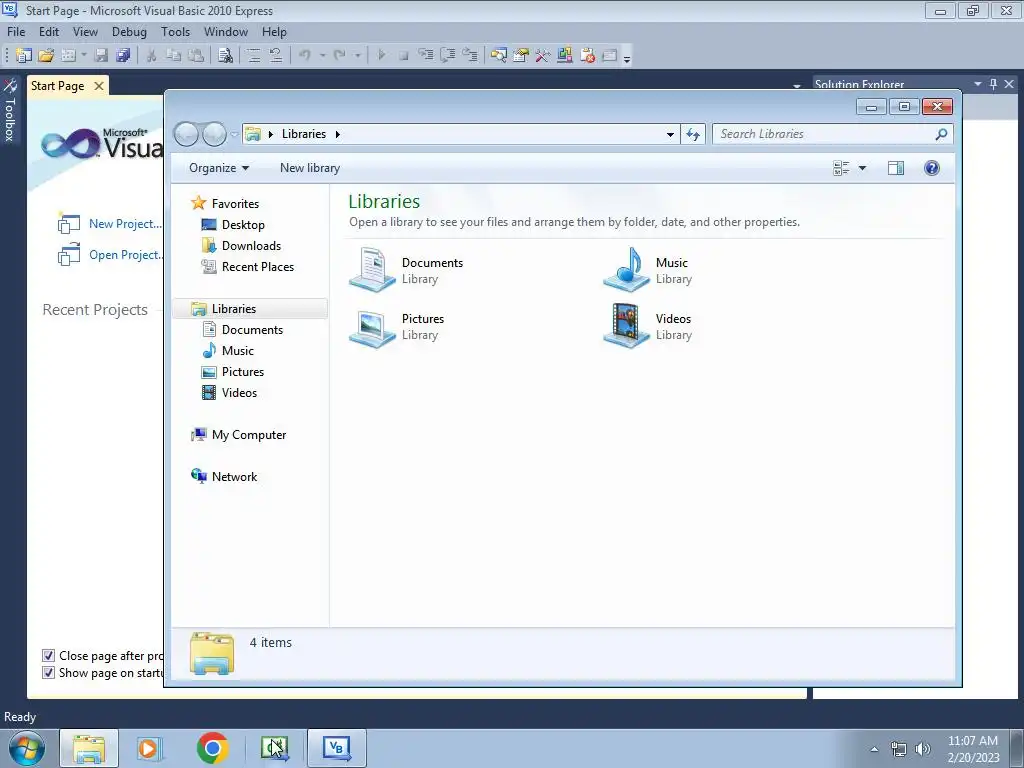This screenshot has width=1024, height=768.
Task: Click the Explorer preview pane icon
Action: click(896, 168)
